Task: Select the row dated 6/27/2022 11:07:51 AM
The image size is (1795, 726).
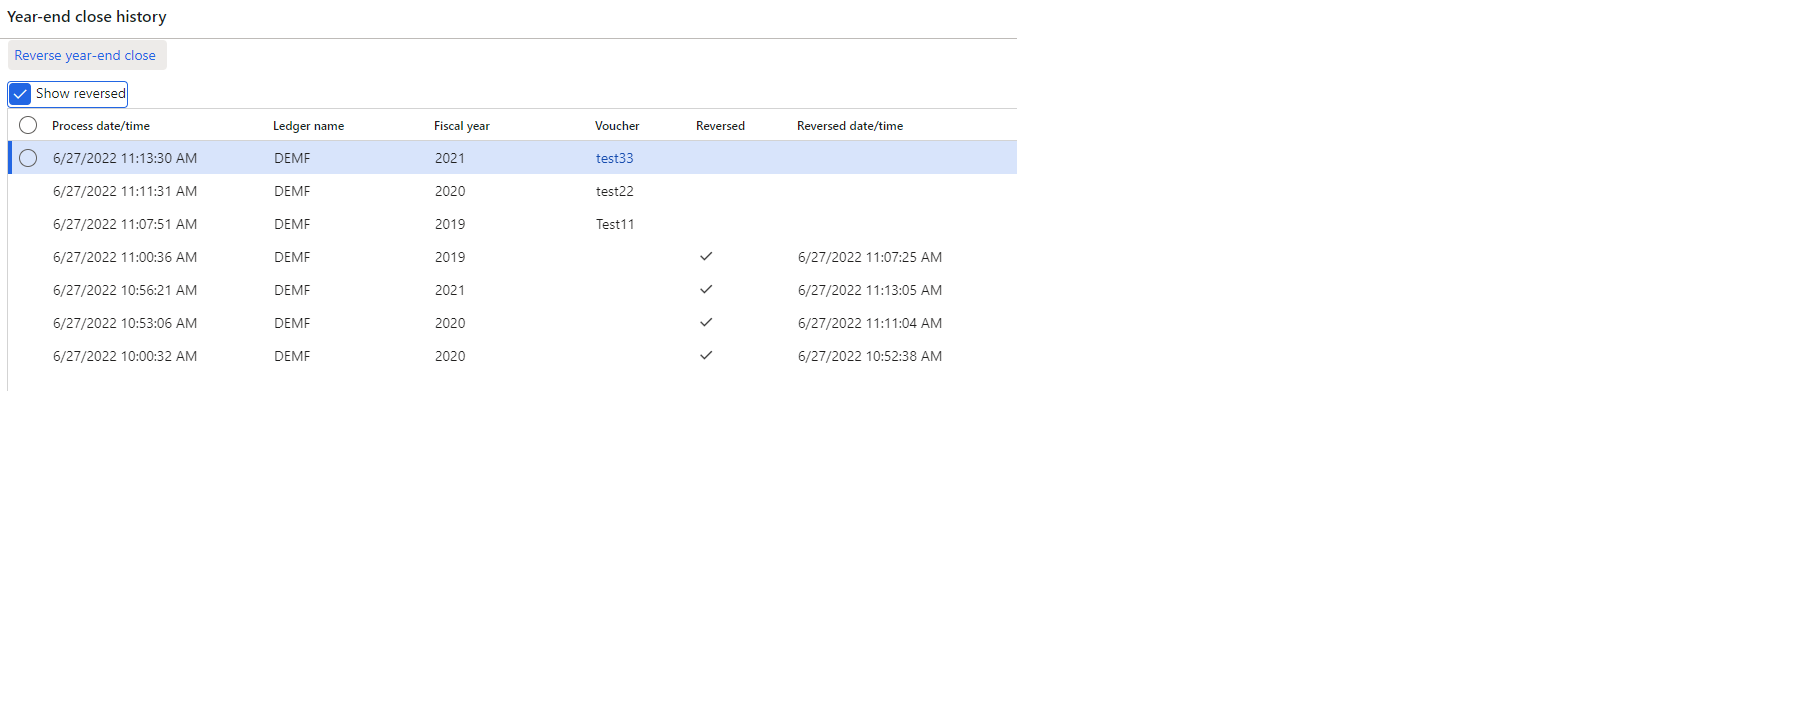Action: click(512, 224)
